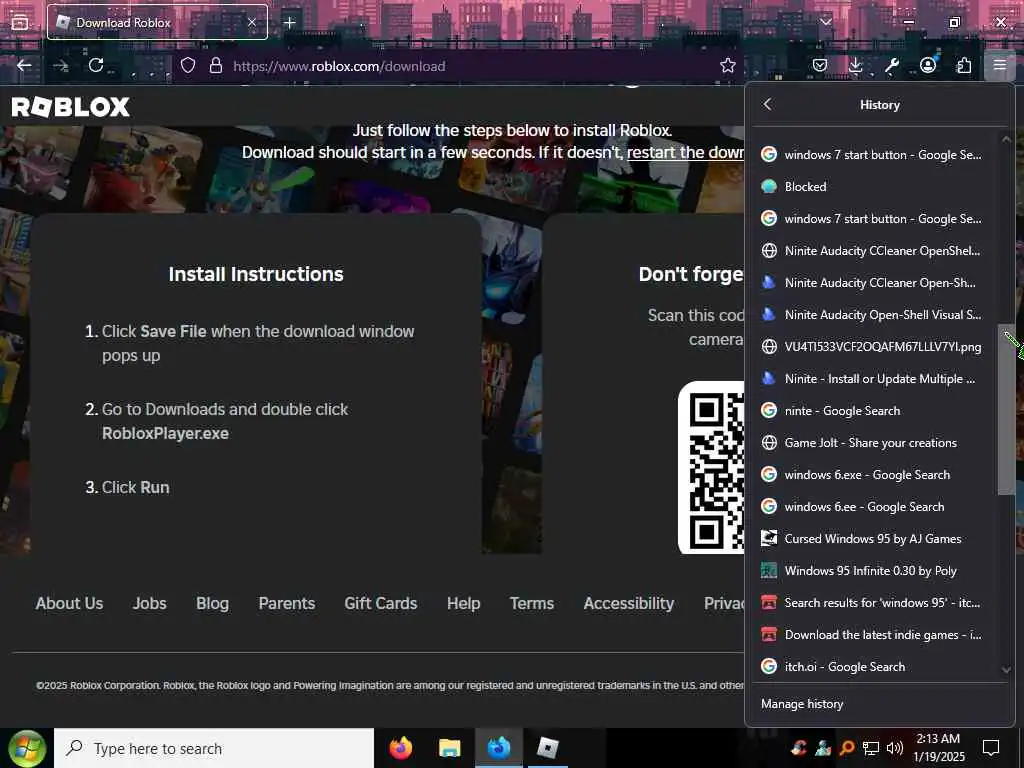Open the About Us footer link

click(x=69, y=603)
